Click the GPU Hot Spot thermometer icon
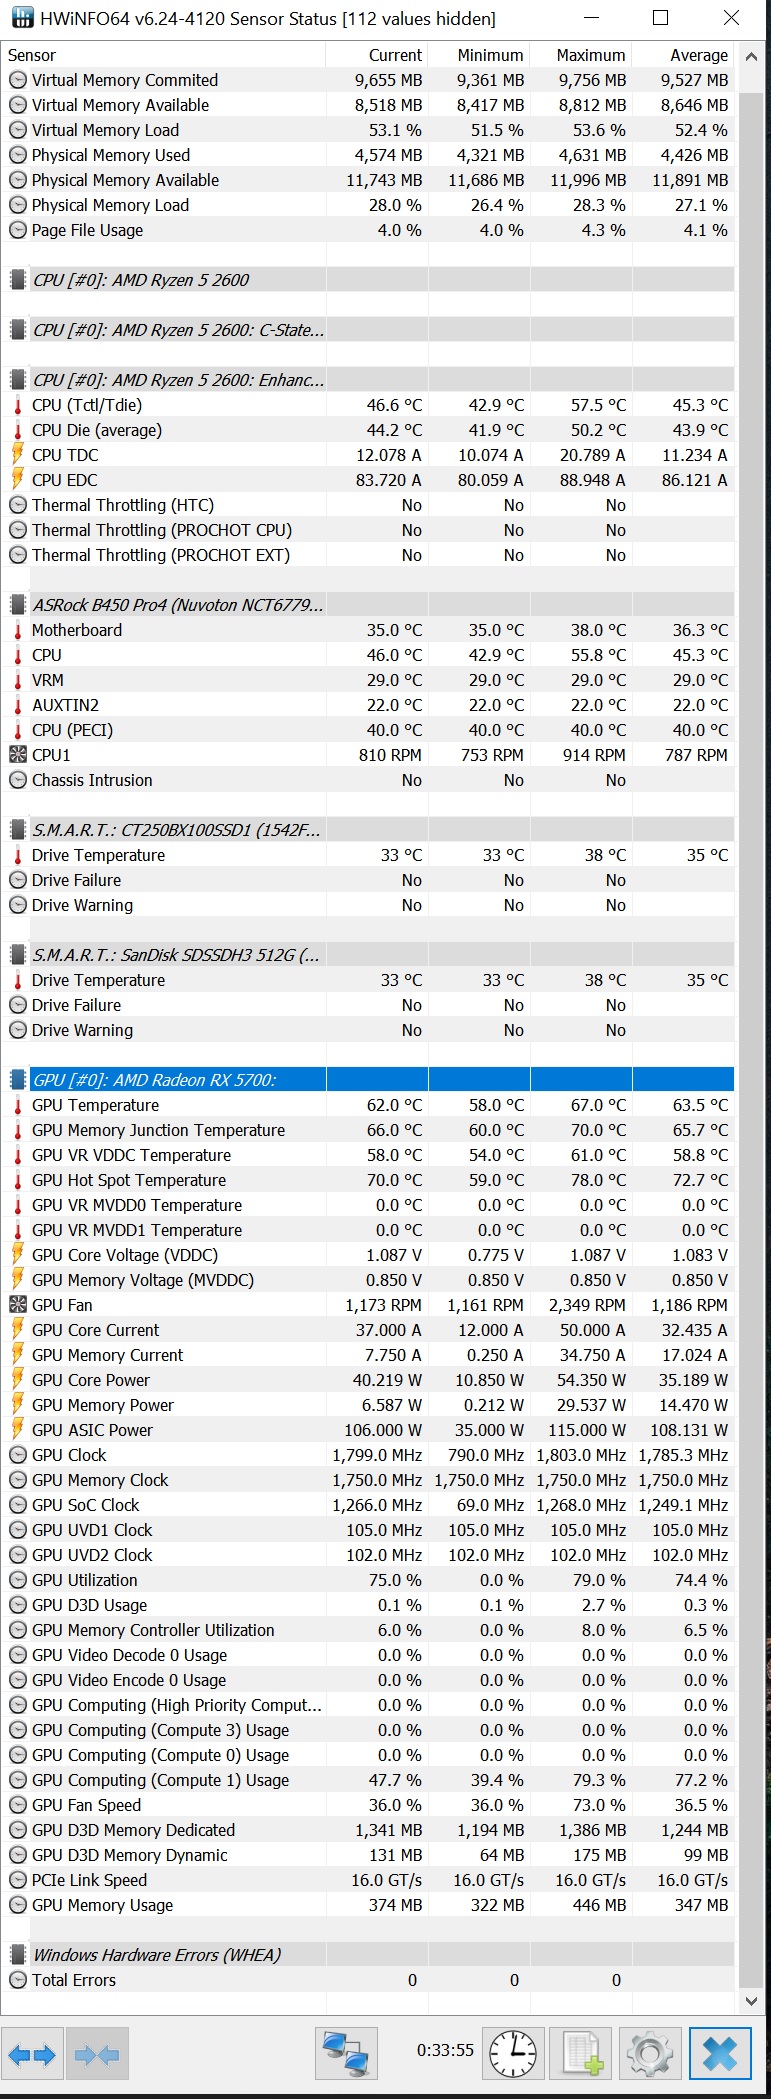This screenshot has height=2099, width=771. (17, 1180)
